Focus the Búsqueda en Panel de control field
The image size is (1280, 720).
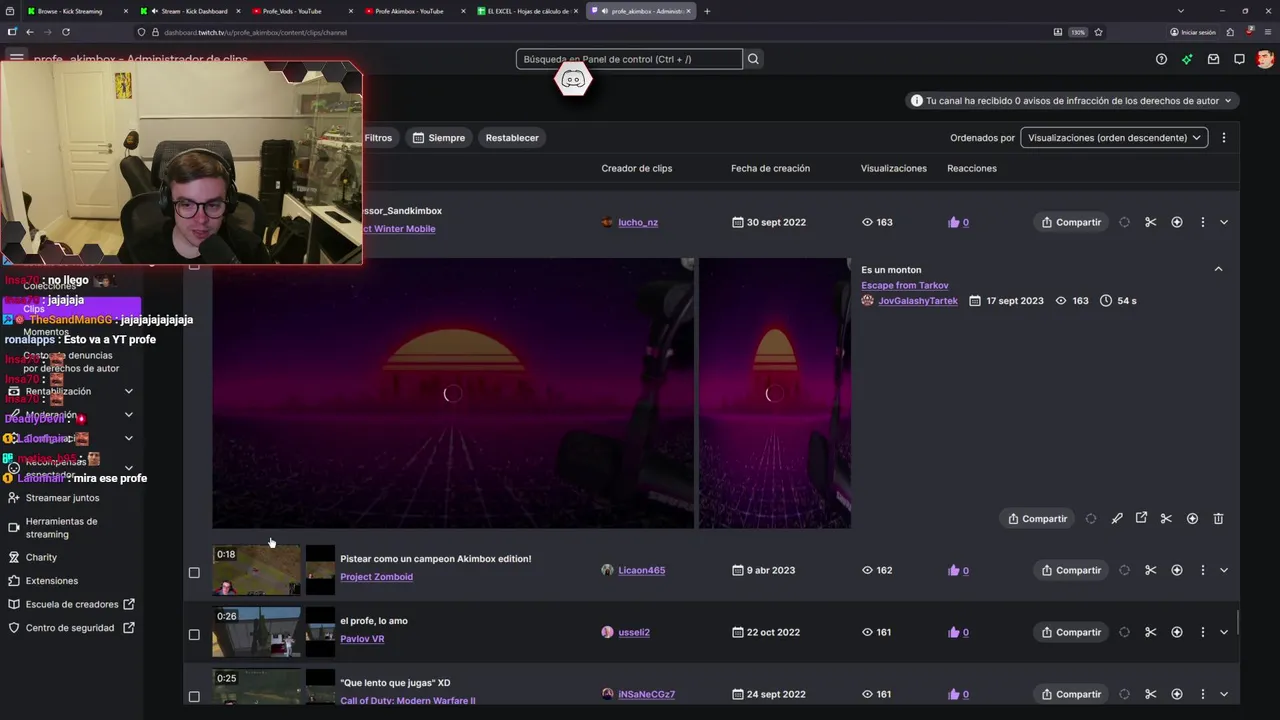(x=629, y=59)
